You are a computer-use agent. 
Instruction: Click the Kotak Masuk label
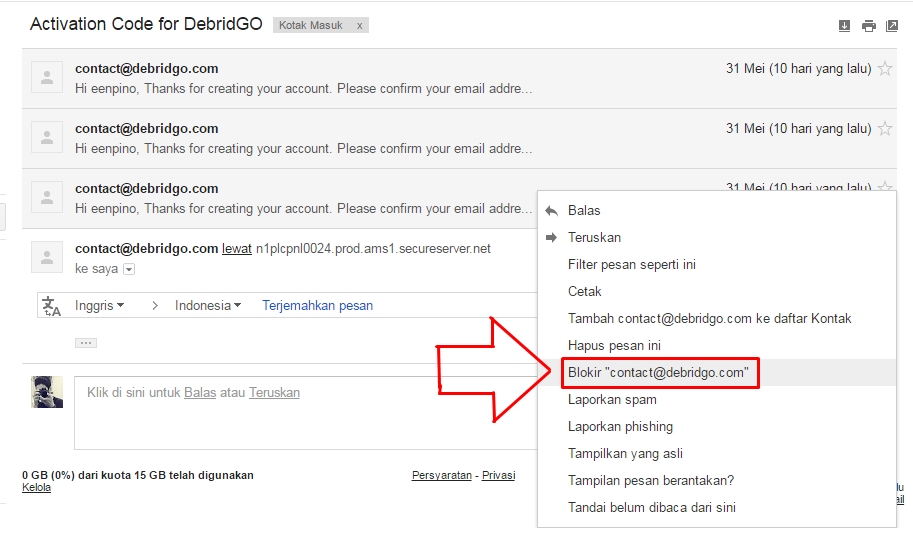[310, 26]
